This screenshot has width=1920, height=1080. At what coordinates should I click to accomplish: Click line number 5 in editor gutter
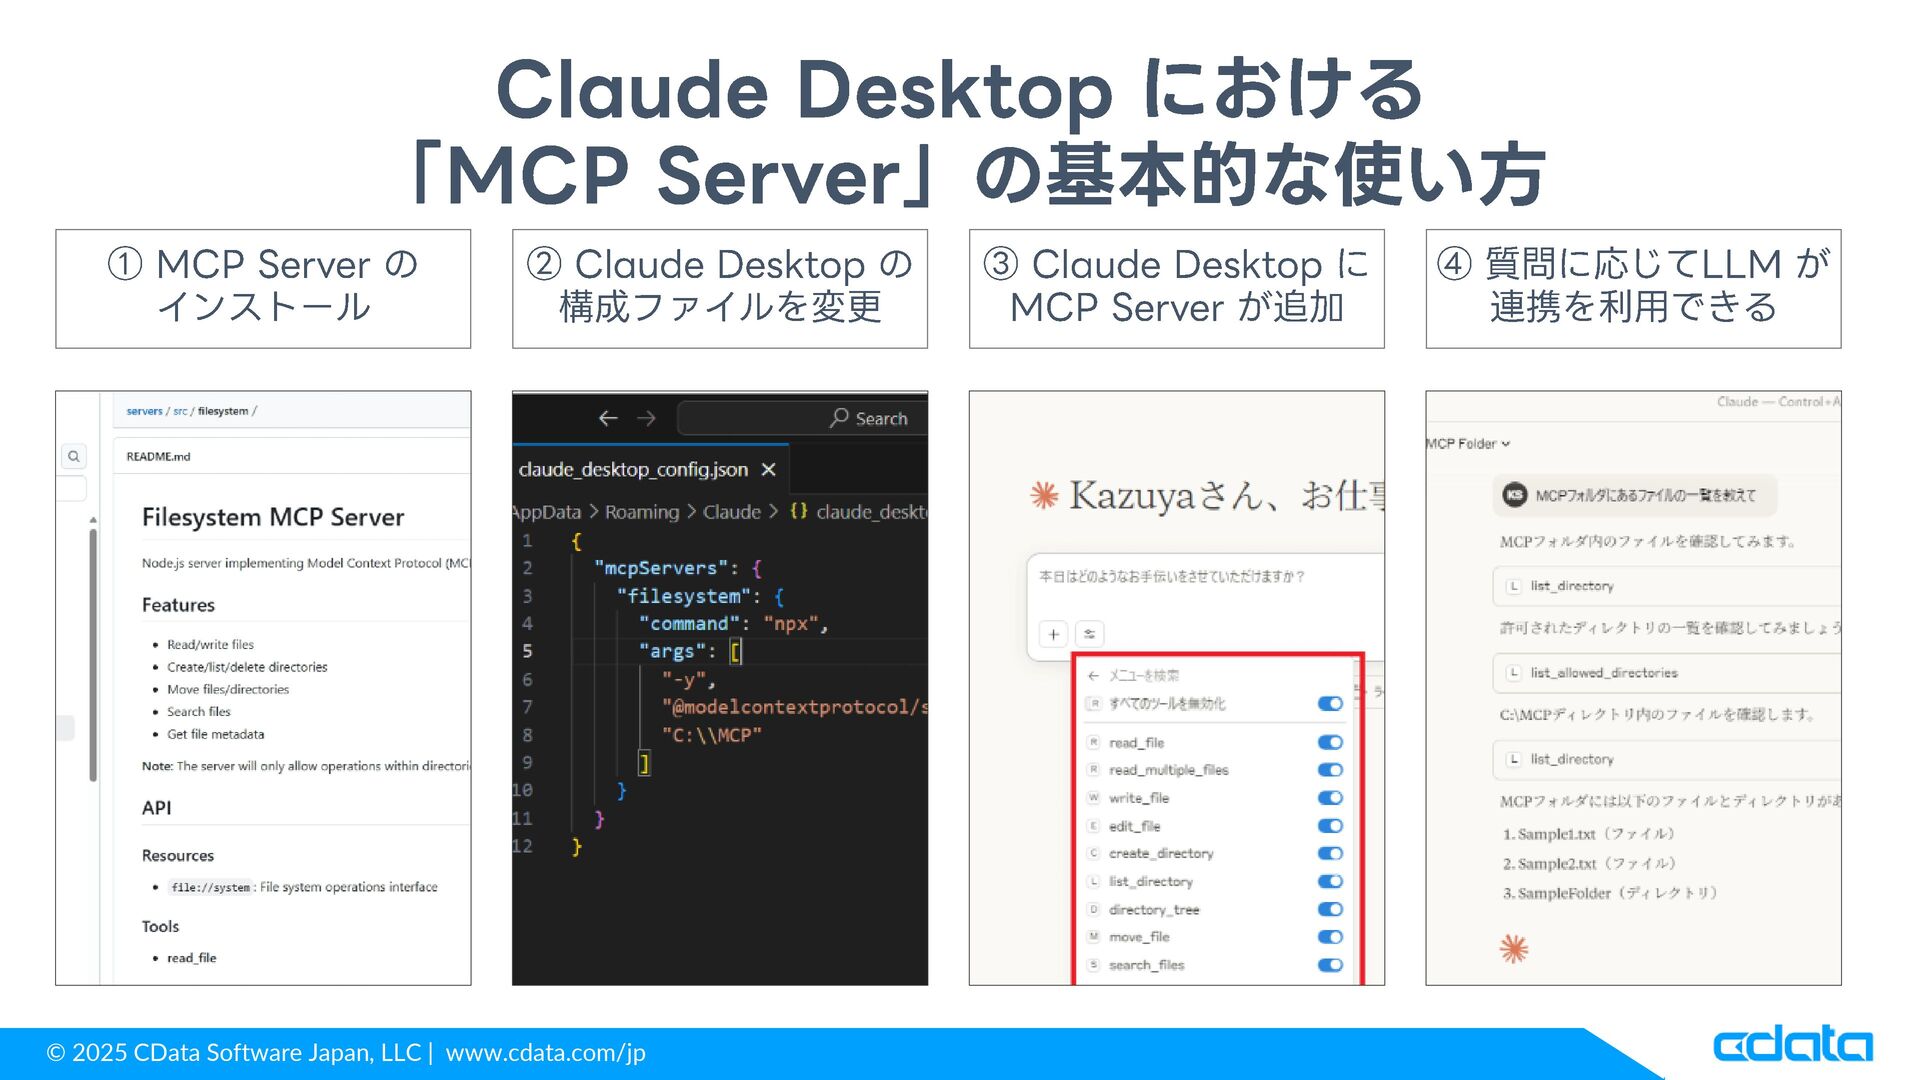tap(527, 651)
